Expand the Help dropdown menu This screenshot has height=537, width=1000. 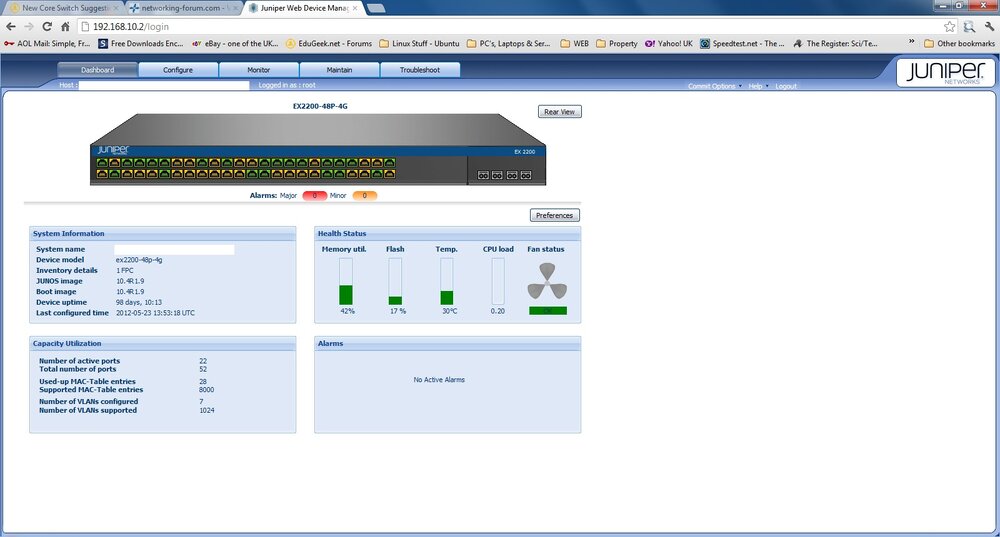pos(758,85)
